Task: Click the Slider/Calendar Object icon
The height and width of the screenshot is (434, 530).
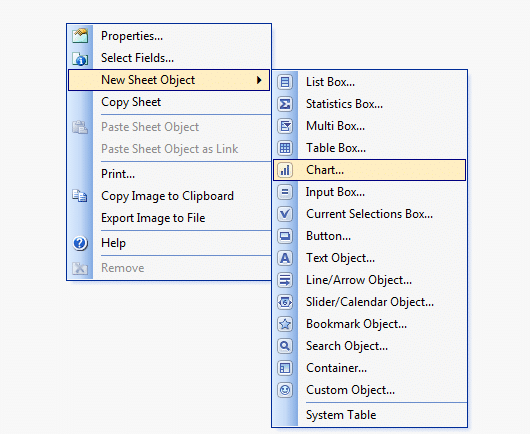Action: pyautogui.click(x=285, y=302)
